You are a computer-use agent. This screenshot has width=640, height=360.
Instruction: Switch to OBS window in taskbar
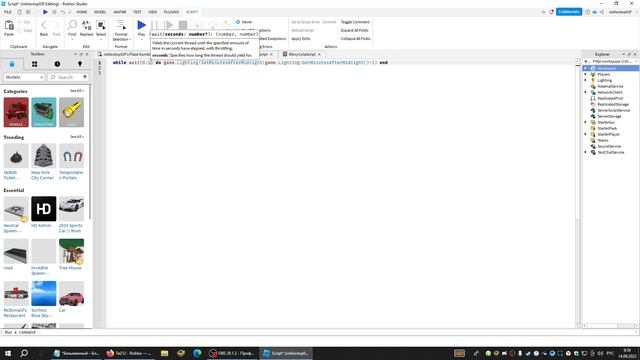232,353
